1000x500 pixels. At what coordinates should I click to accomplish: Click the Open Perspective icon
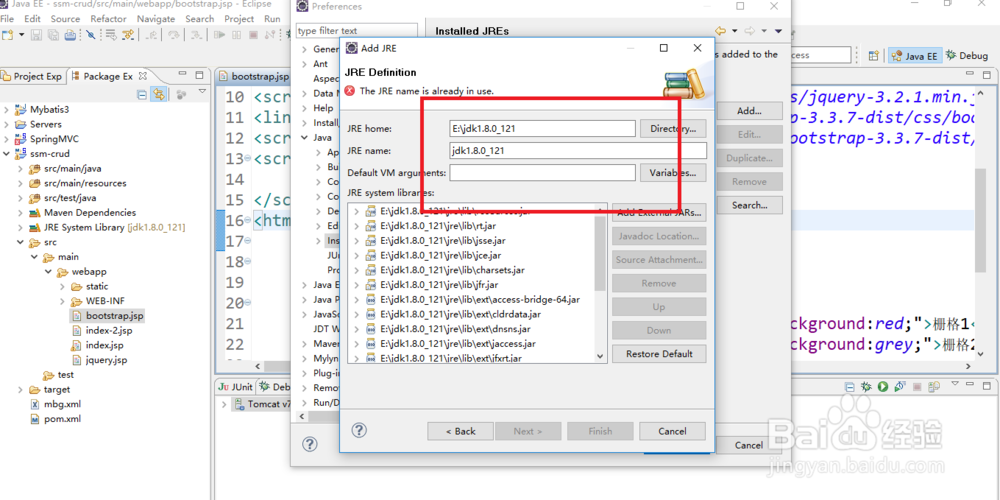pos(874,55)
